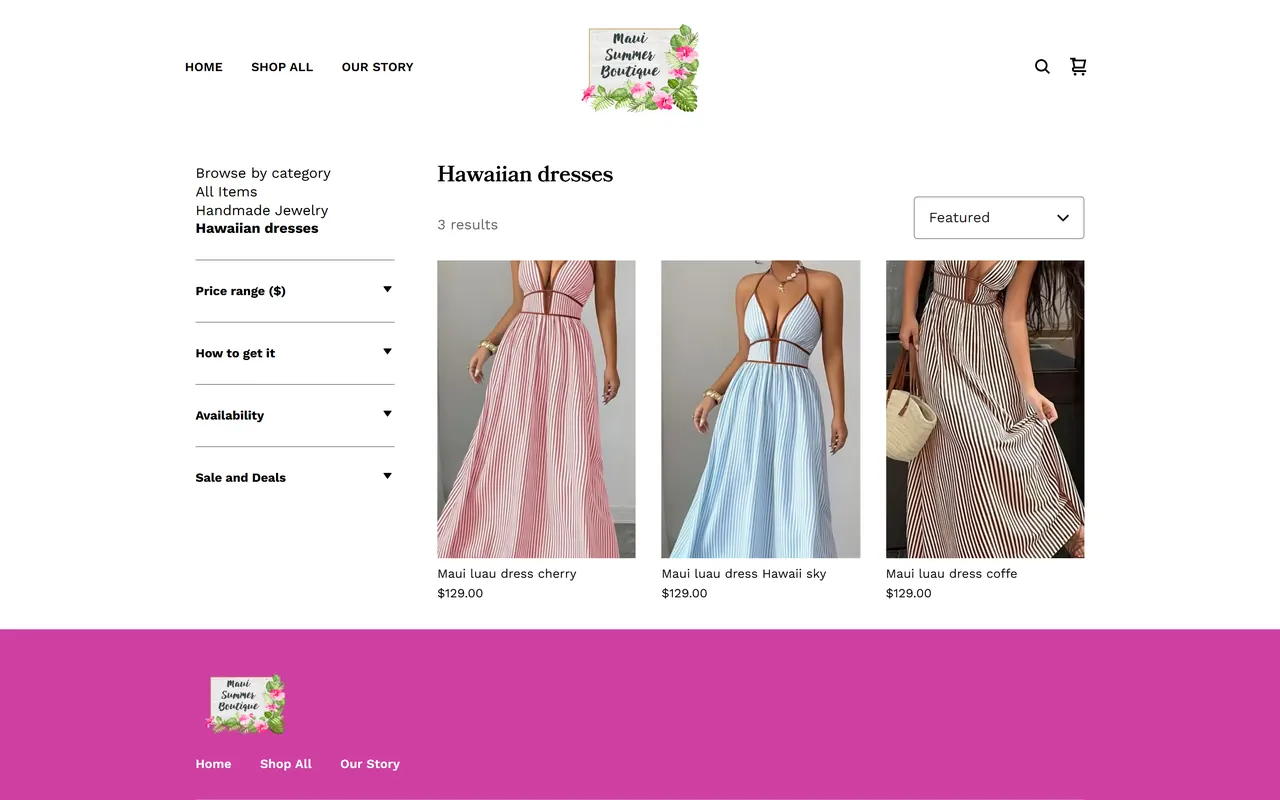This screenshot has height=800, width=1280.
Task: Click the Maui luau dress cherry title
Action: point(507,574)
